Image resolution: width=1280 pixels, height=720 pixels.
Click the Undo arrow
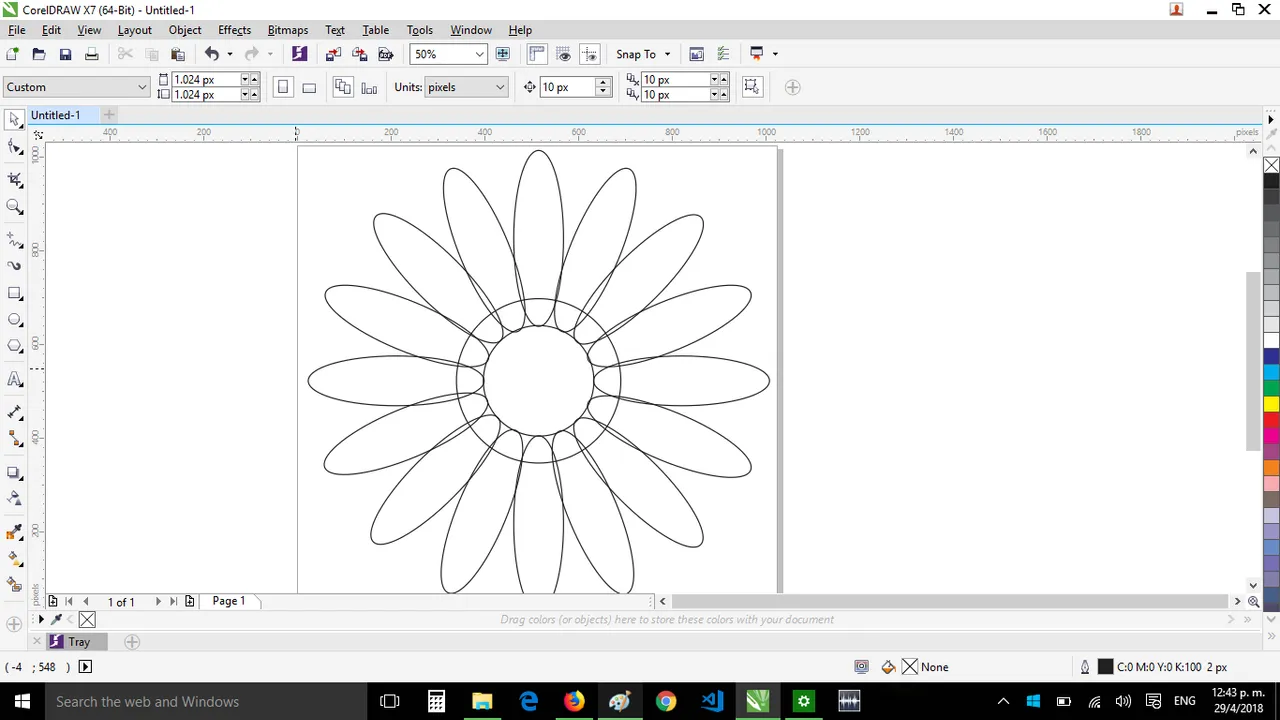click(212, 54)
